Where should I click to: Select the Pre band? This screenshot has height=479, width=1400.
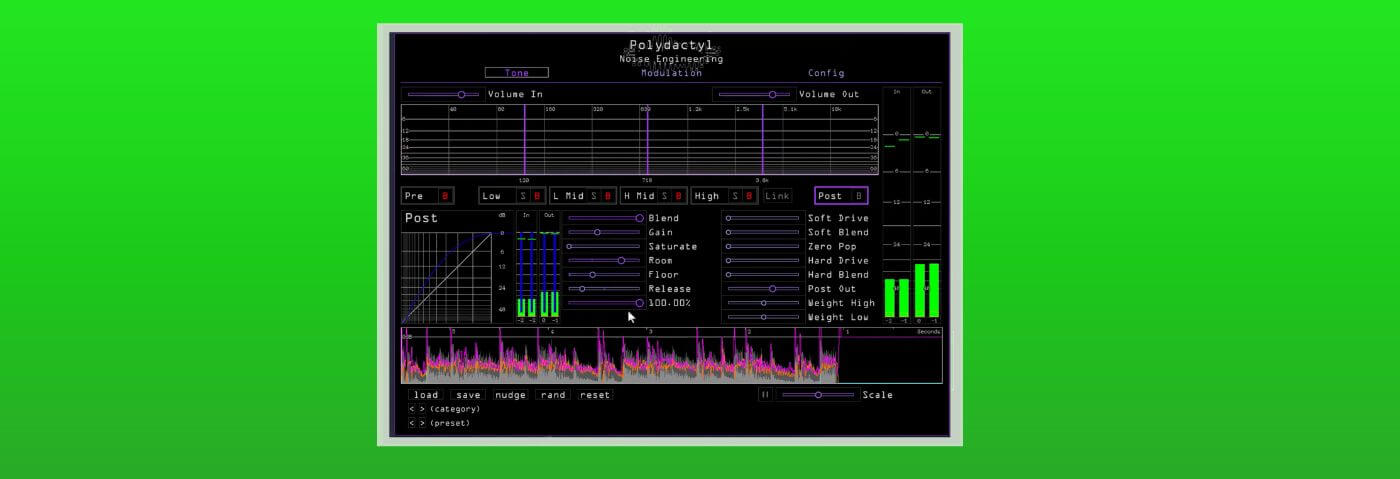click(420, 196)
